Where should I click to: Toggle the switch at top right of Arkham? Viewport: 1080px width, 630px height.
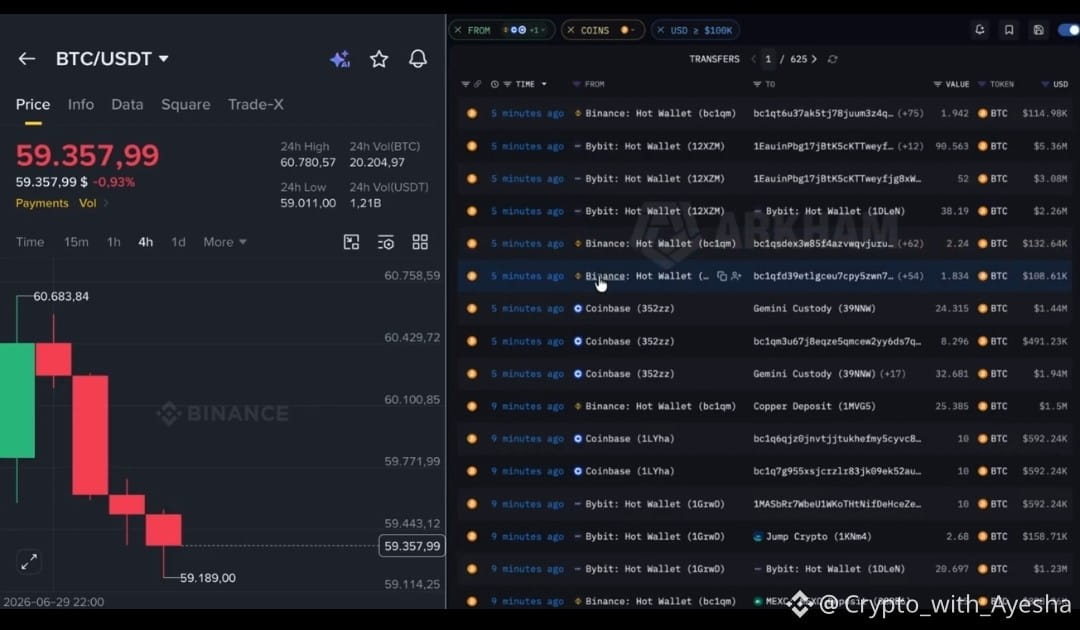(1069, 30)
